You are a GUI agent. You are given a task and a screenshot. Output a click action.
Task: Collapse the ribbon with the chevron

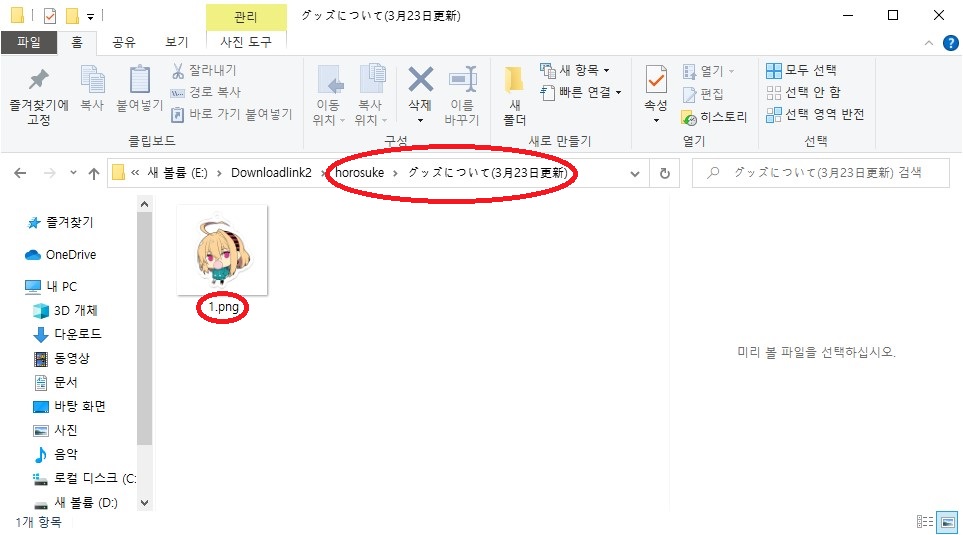(929, 43)
